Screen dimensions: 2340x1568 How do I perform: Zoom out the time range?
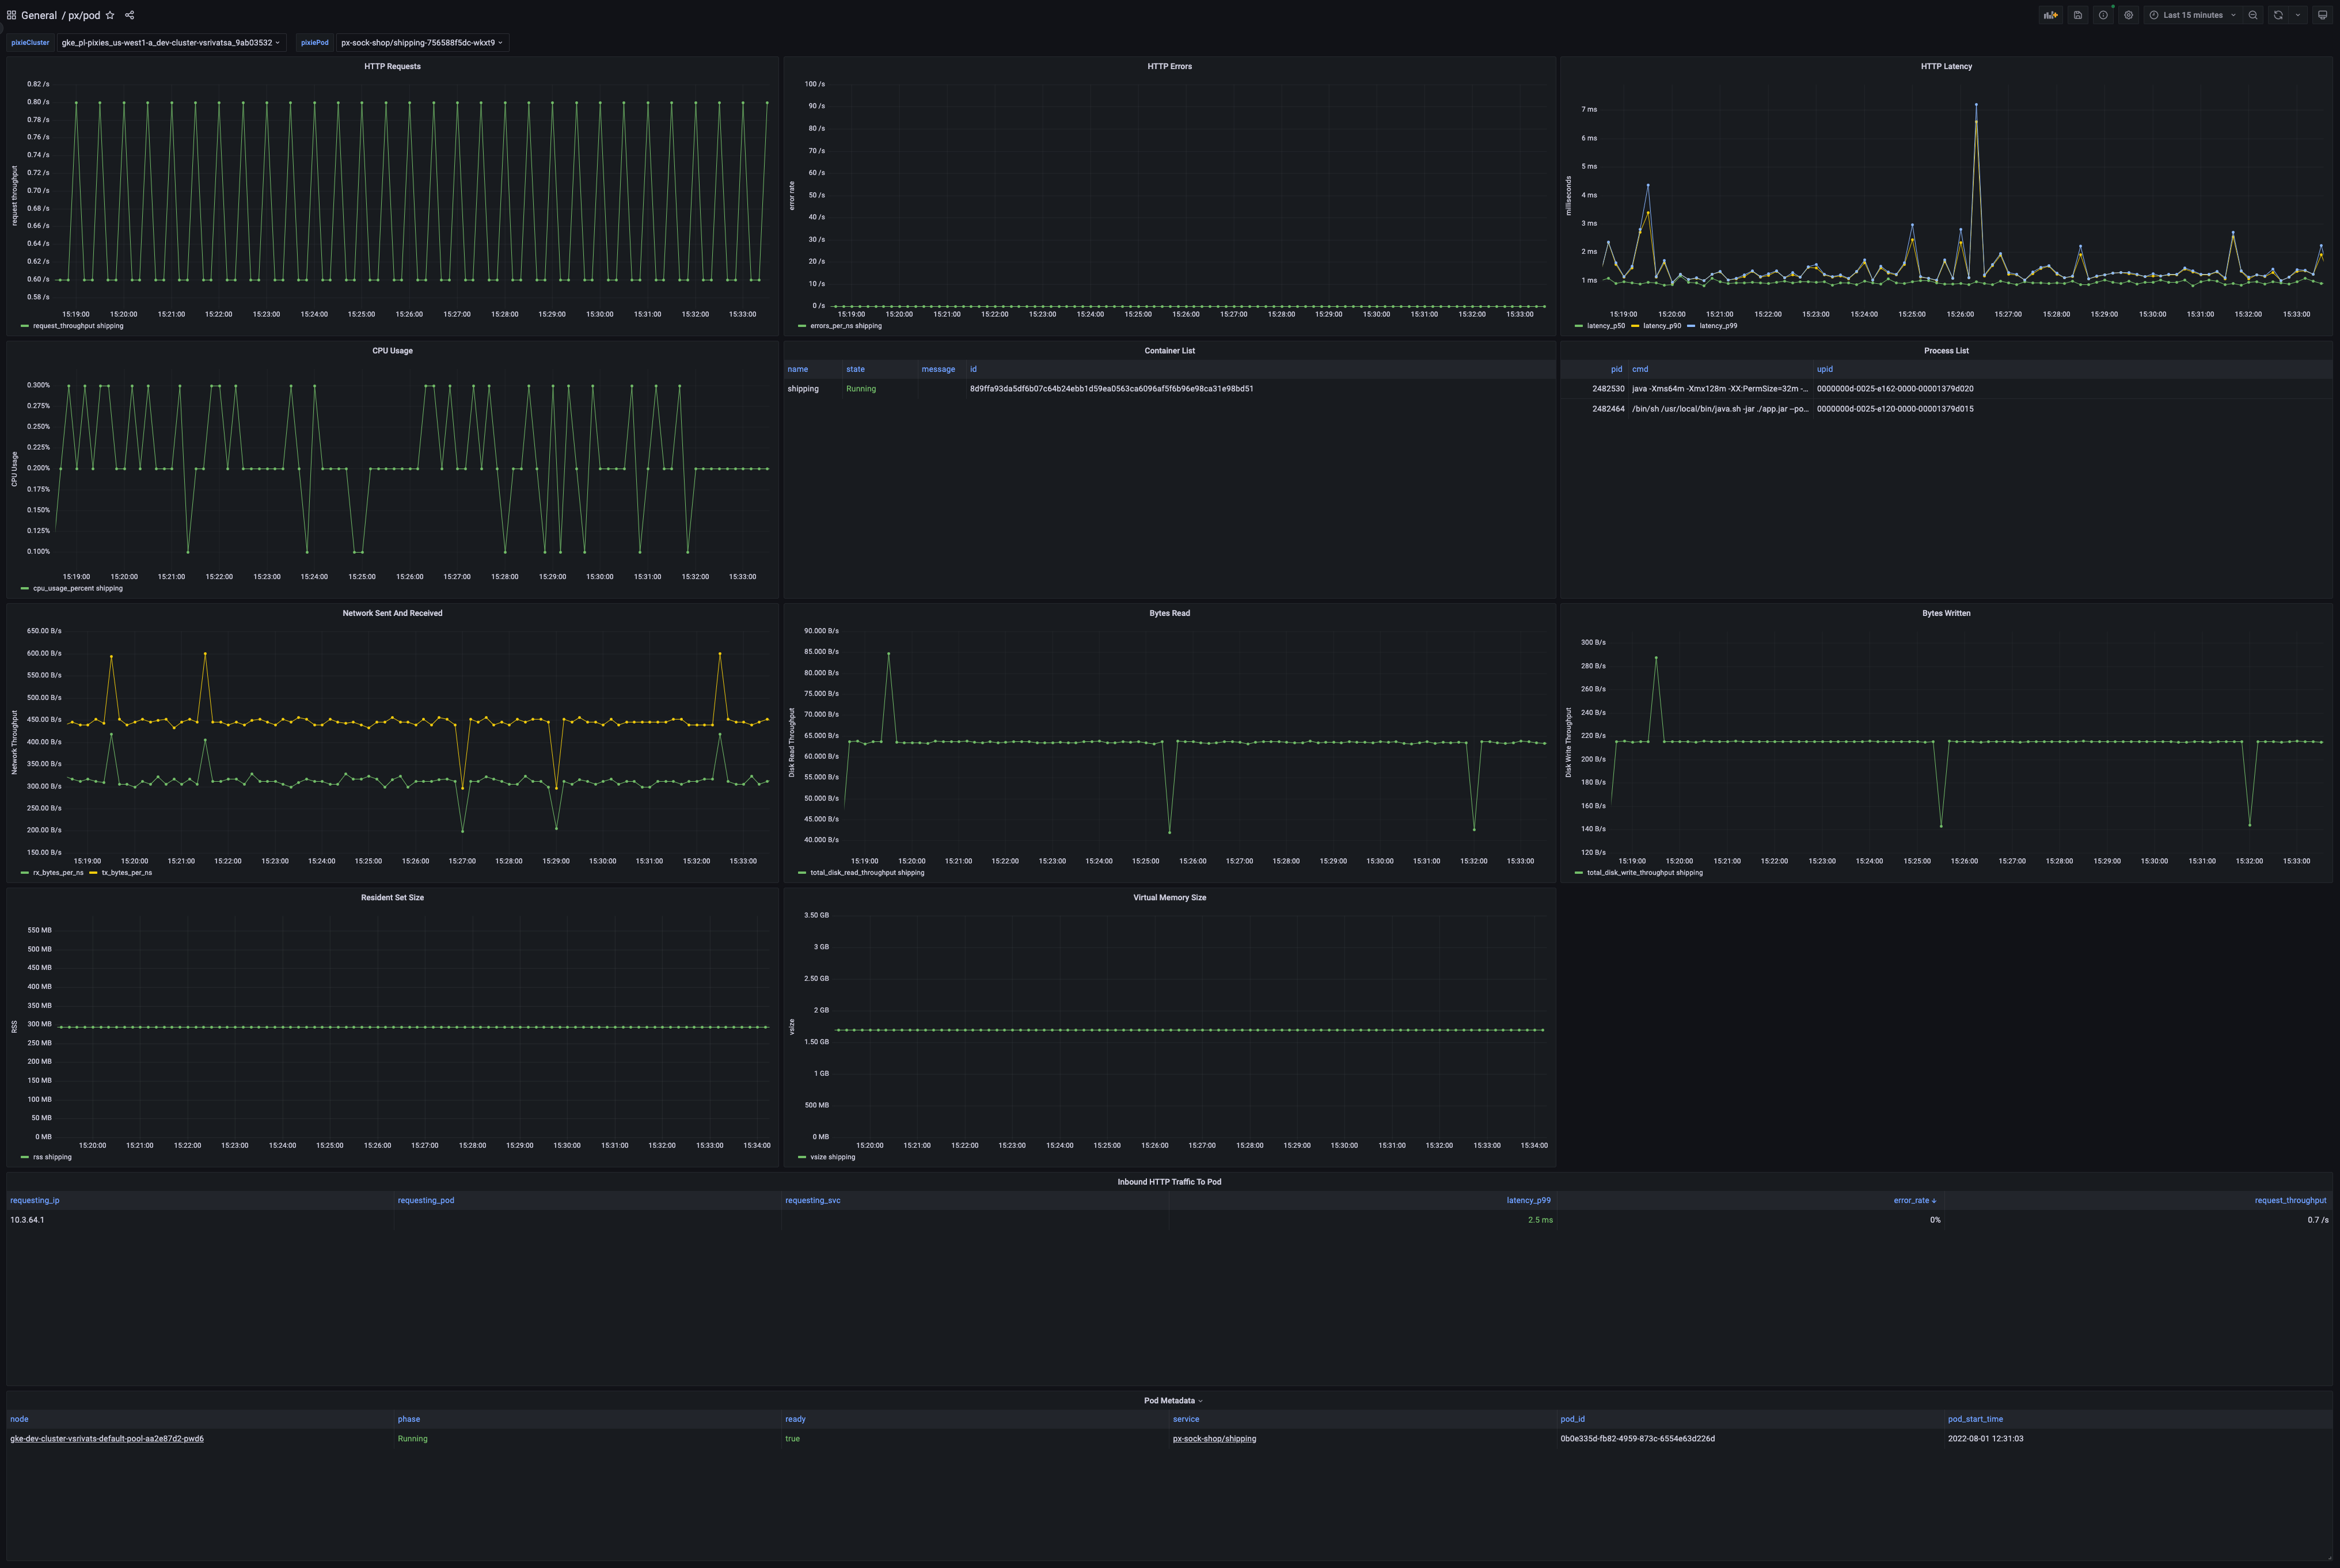pyautogui.click(x=2253, y=15)
